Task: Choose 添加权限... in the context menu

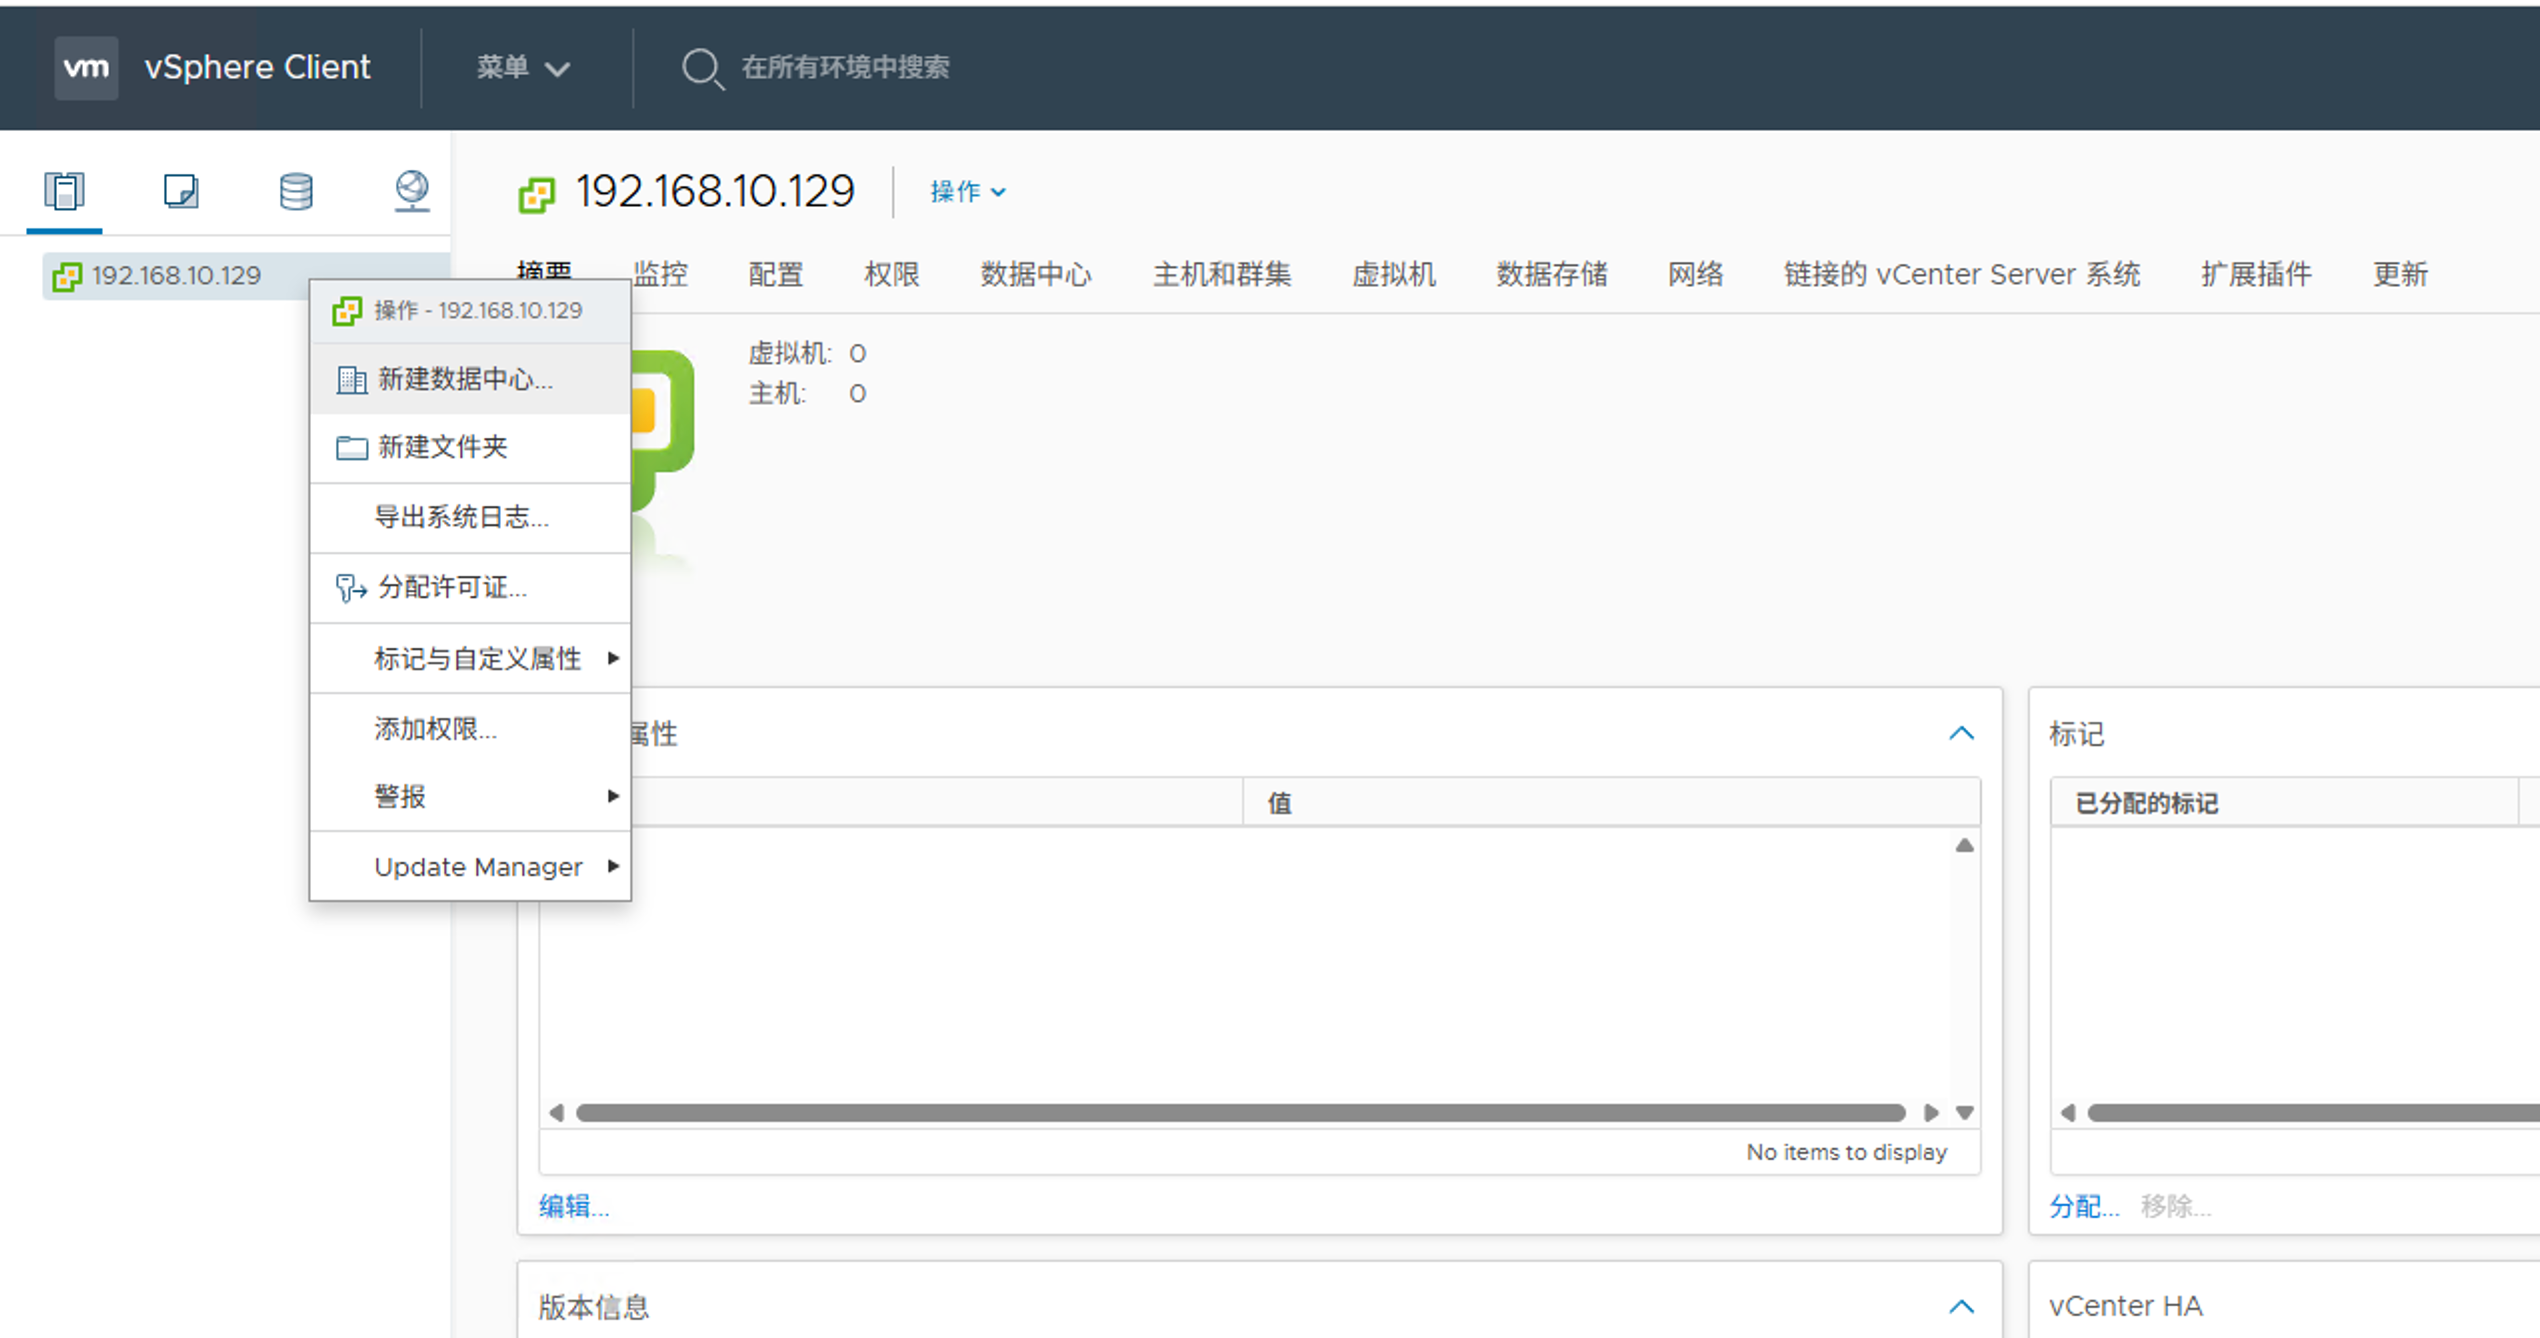Action: [x=470, y=728]
